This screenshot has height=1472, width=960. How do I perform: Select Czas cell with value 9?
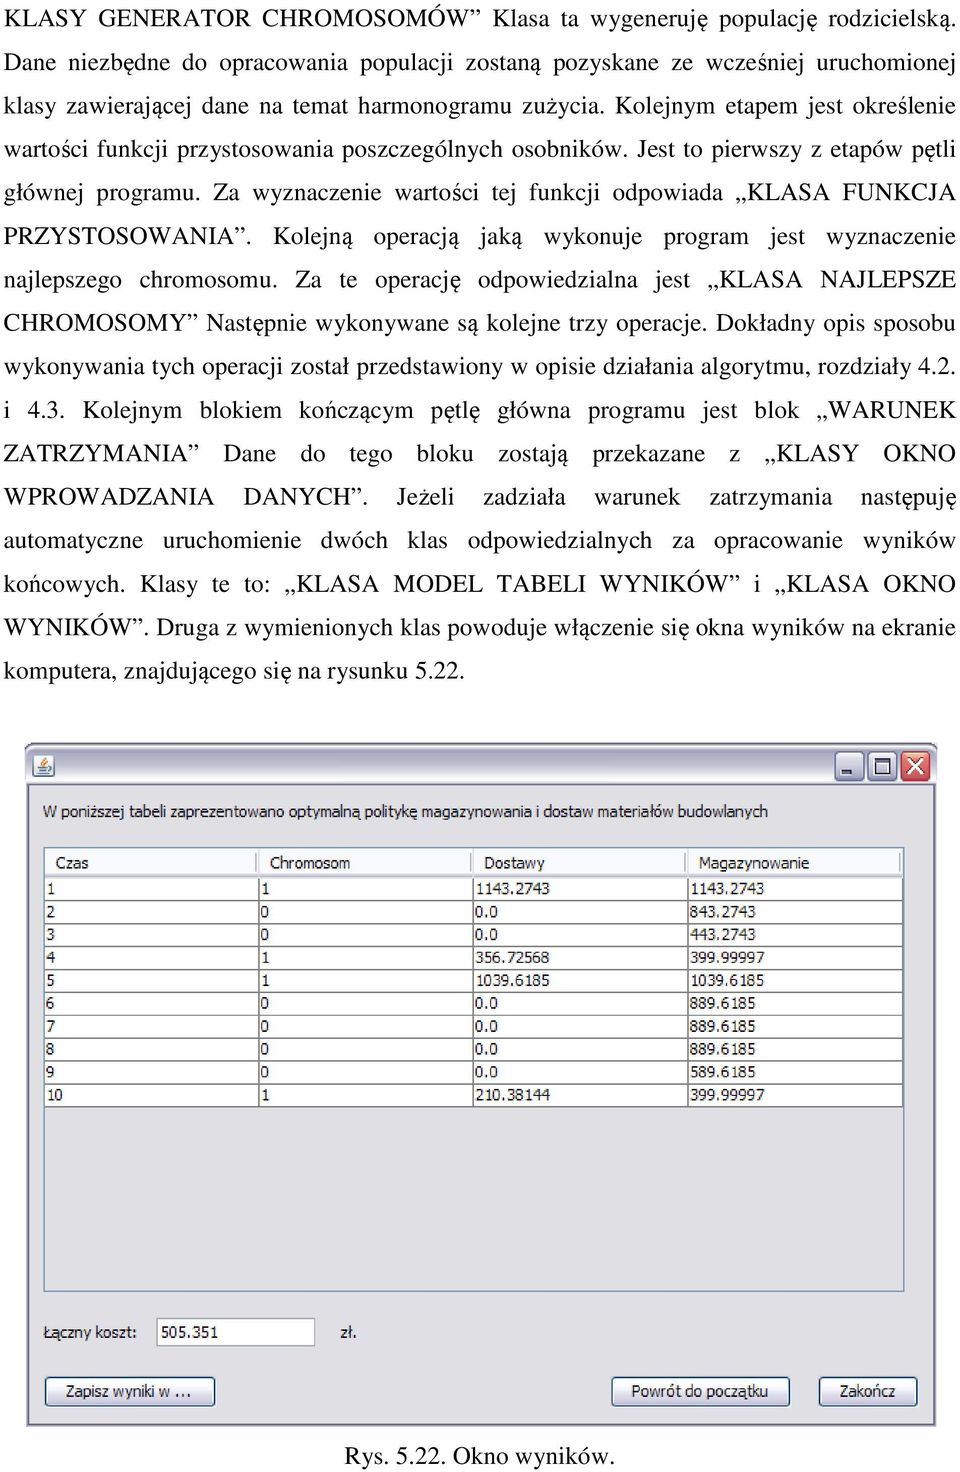click(151, 1072)
